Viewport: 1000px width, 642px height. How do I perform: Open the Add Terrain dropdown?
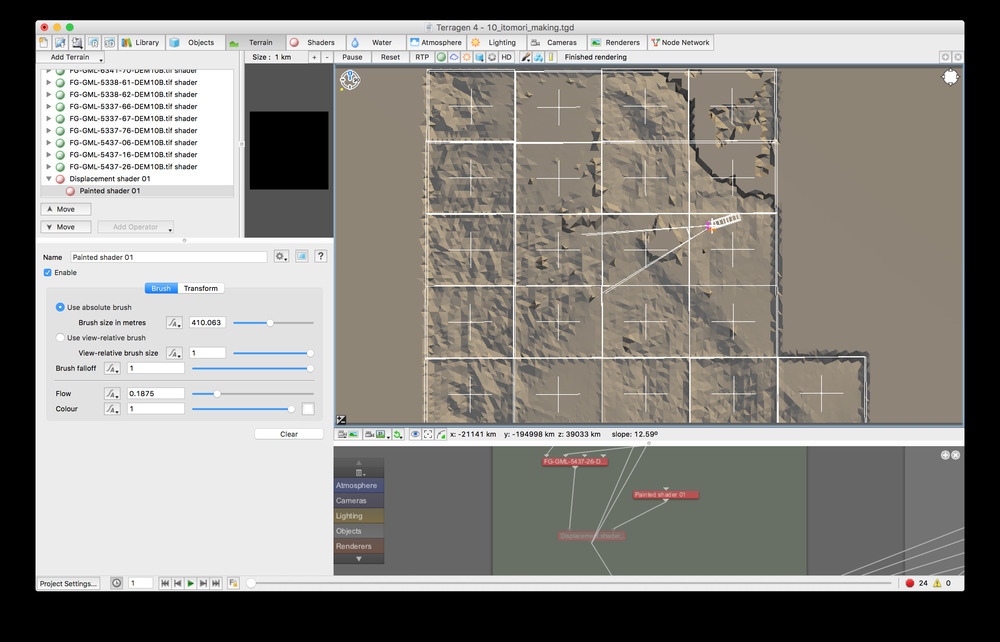click(71, 57)
